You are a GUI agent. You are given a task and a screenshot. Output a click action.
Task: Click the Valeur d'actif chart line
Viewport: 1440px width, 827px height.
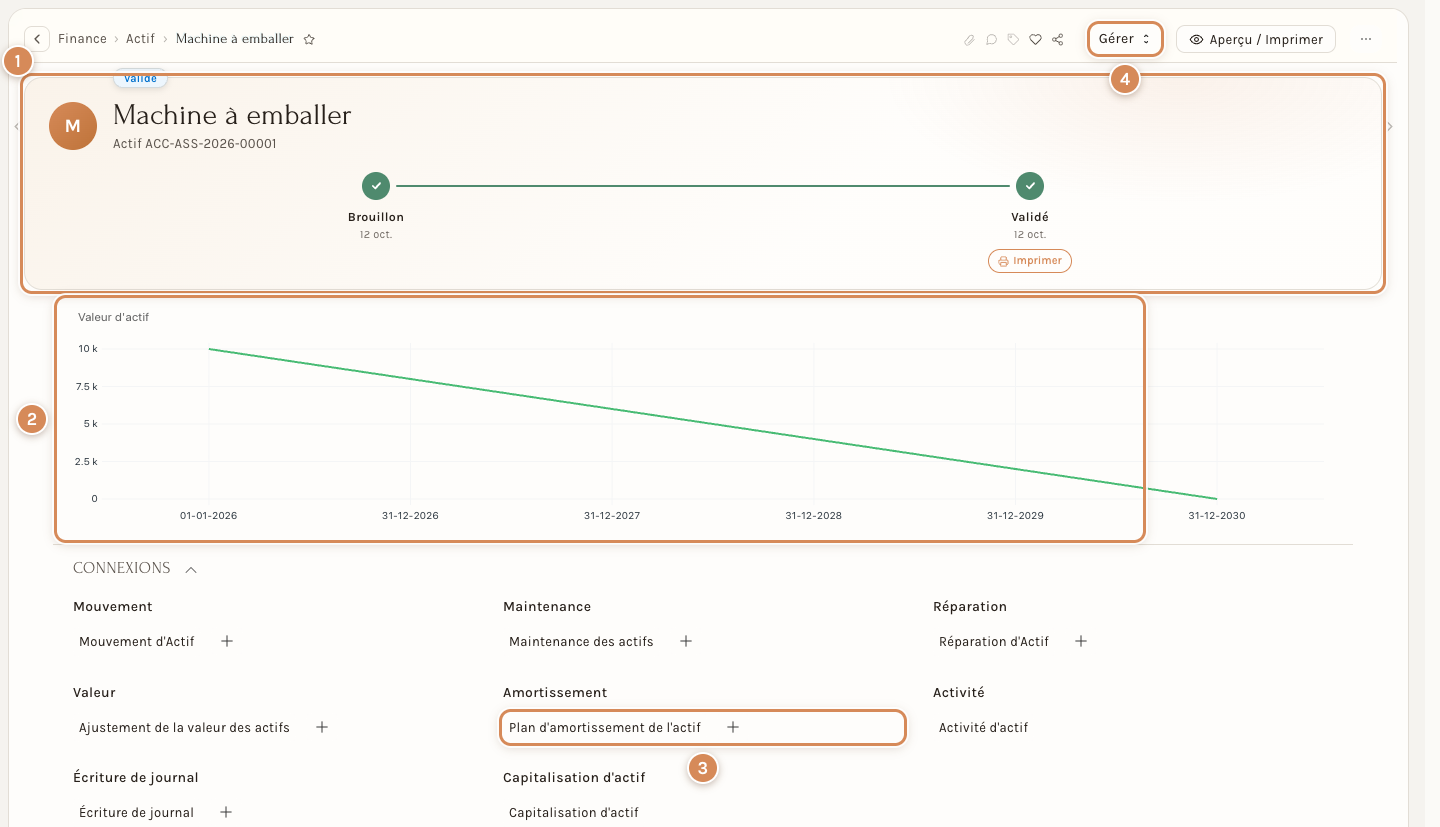pyautogui.click(x=713, y=424)
